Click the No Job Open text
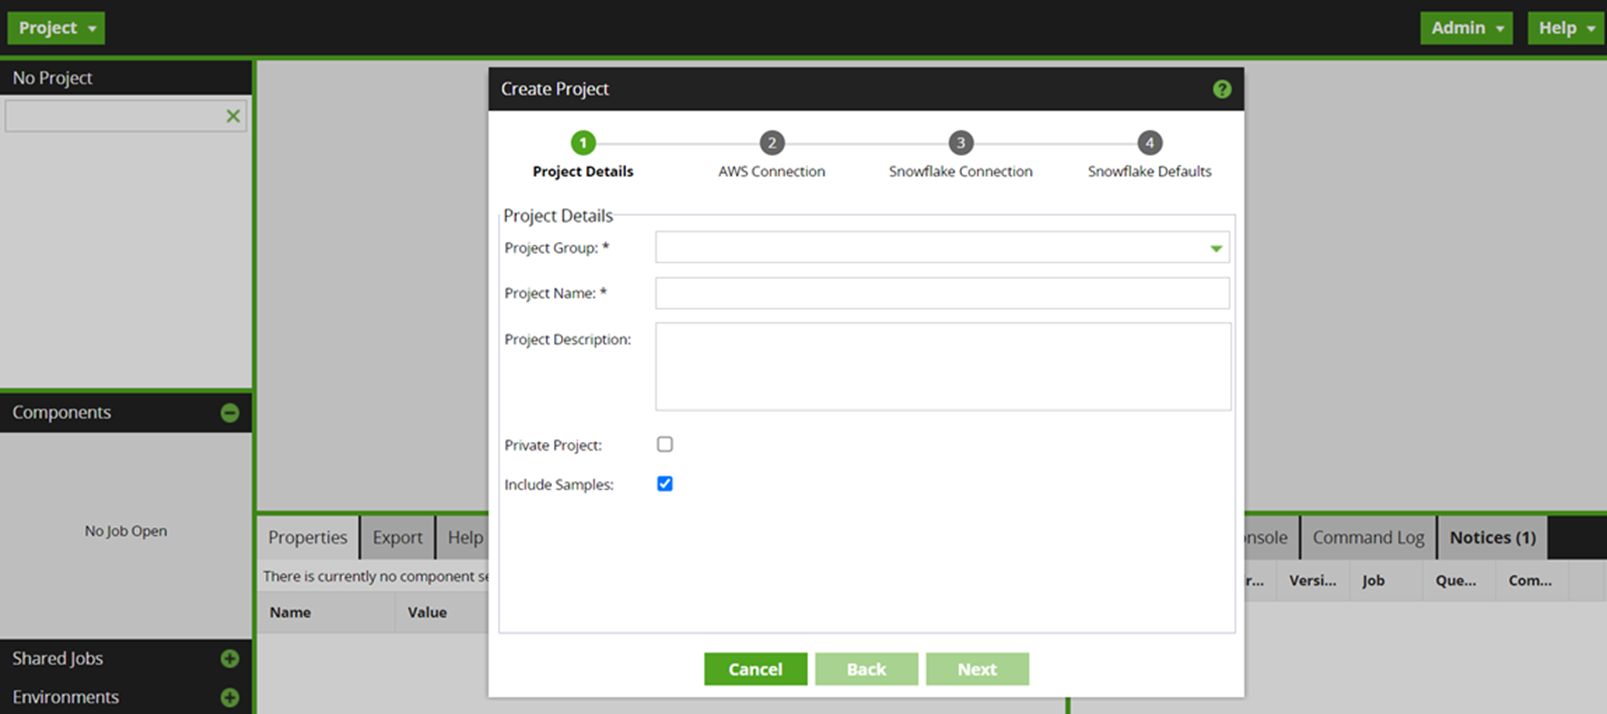This screenshot has height=714, width=1607. [x=126, y=531]
